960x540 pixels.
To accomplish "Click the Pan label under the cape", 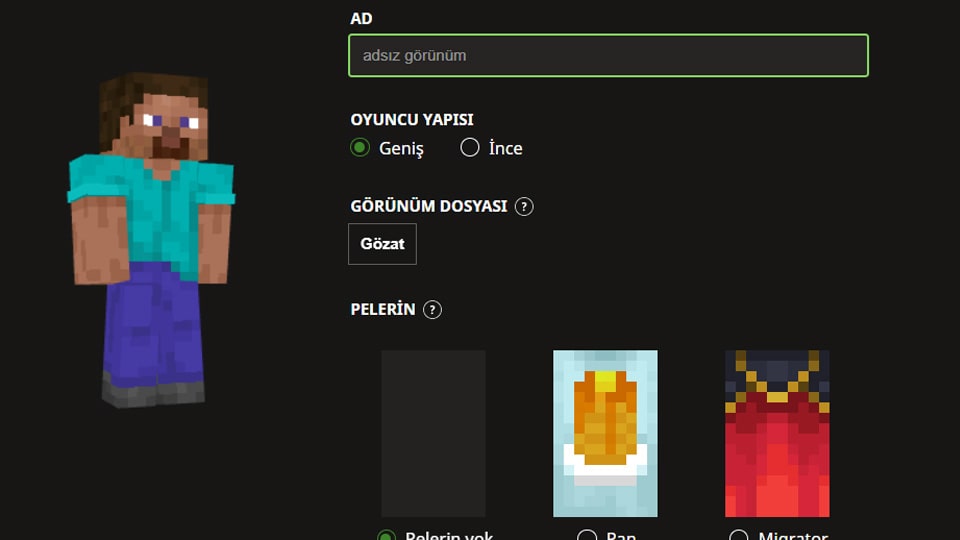I will click(621, 536).
